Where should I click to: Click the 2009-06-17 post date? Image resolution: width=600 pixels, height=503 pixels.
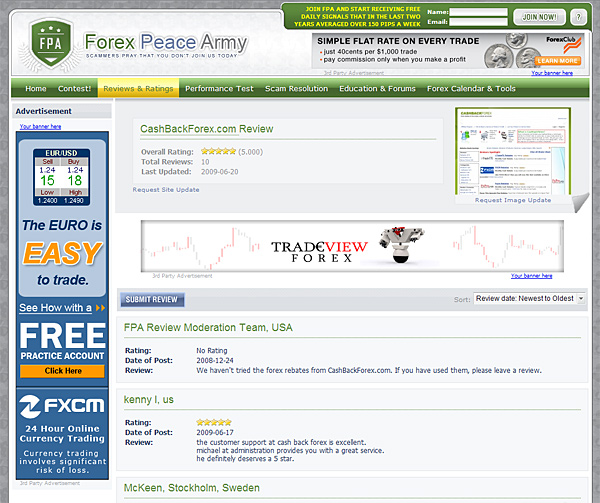215,432
